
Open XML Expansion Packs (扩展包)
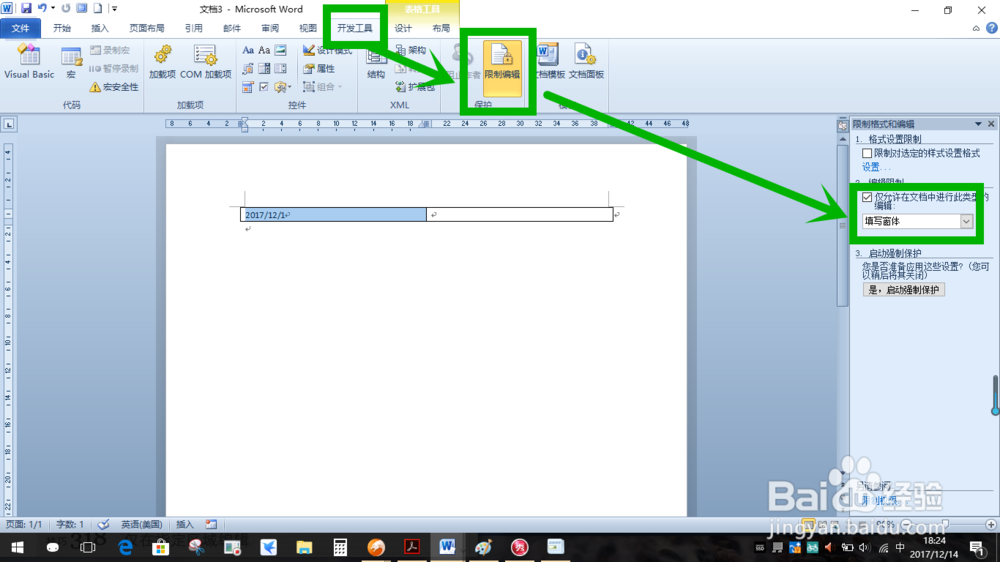tap(415, 87)
